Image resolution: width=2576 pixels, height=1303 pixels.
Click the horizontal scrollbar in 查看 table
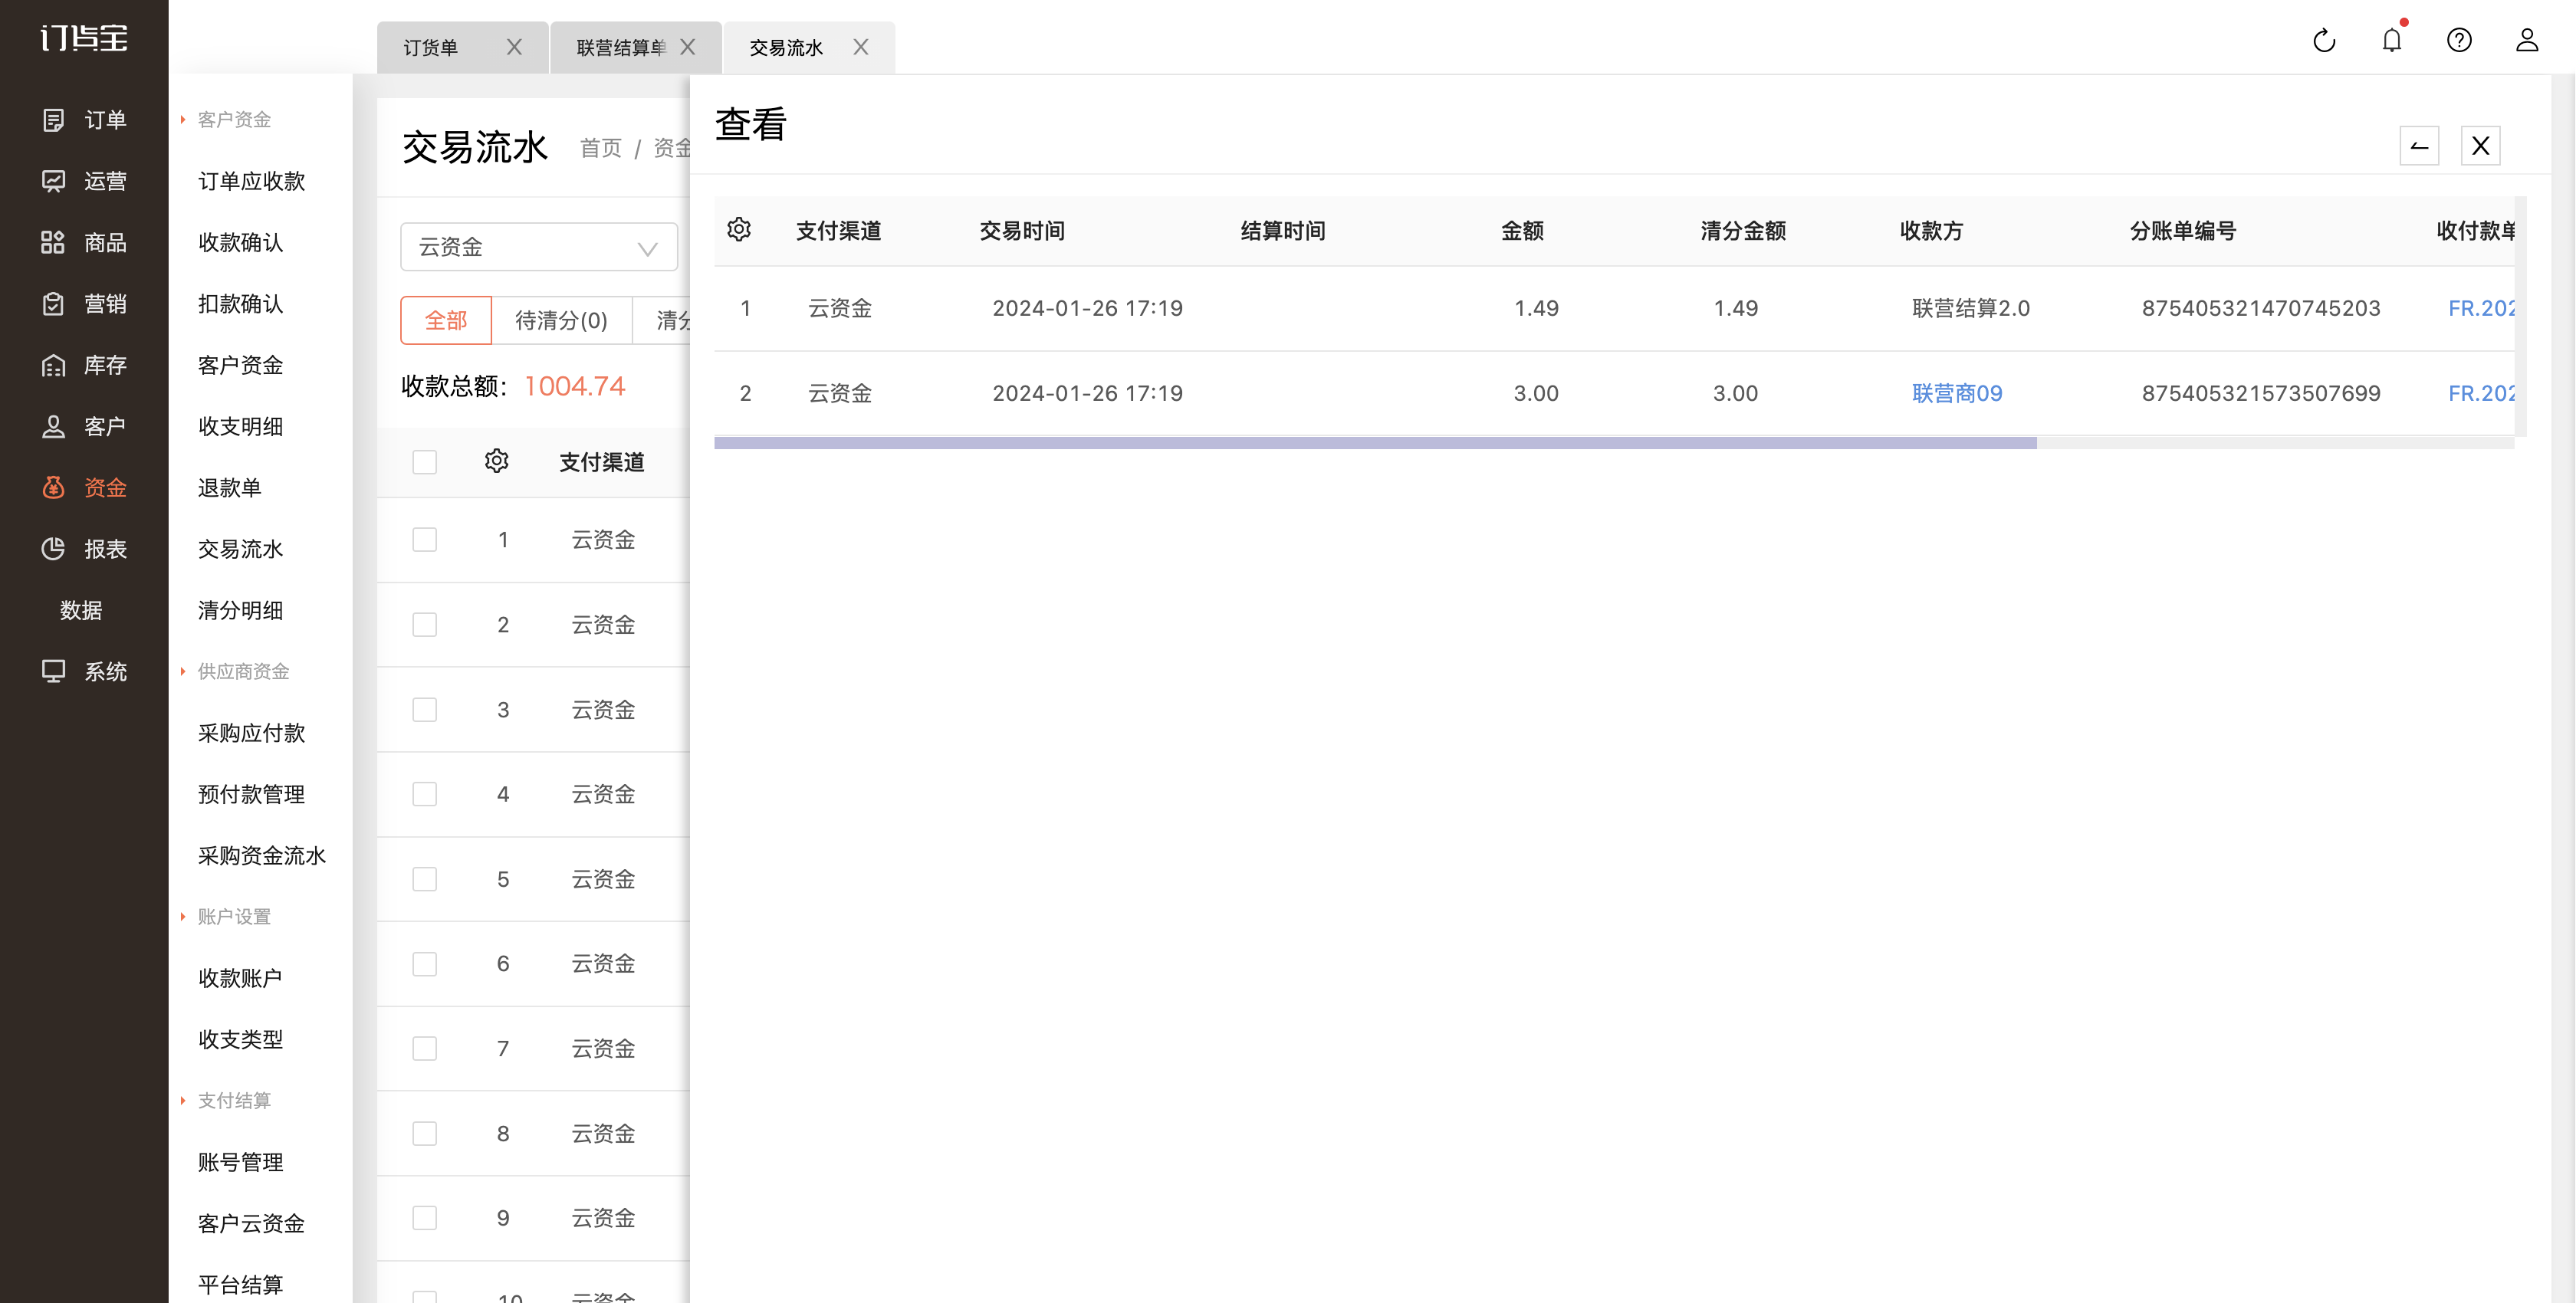pyautogui.click(x=1375, y=442)
